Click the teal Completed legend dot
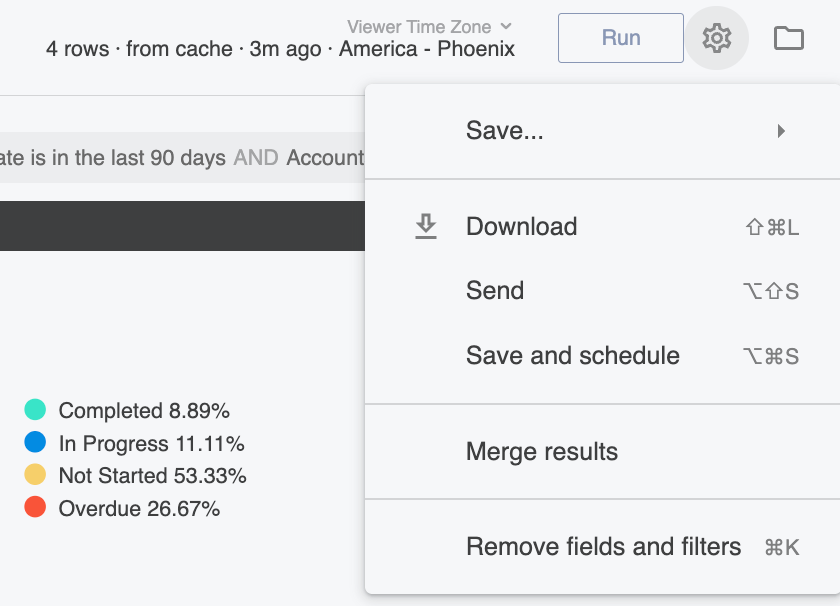The image size is (840, 606). tap(35, 410)
